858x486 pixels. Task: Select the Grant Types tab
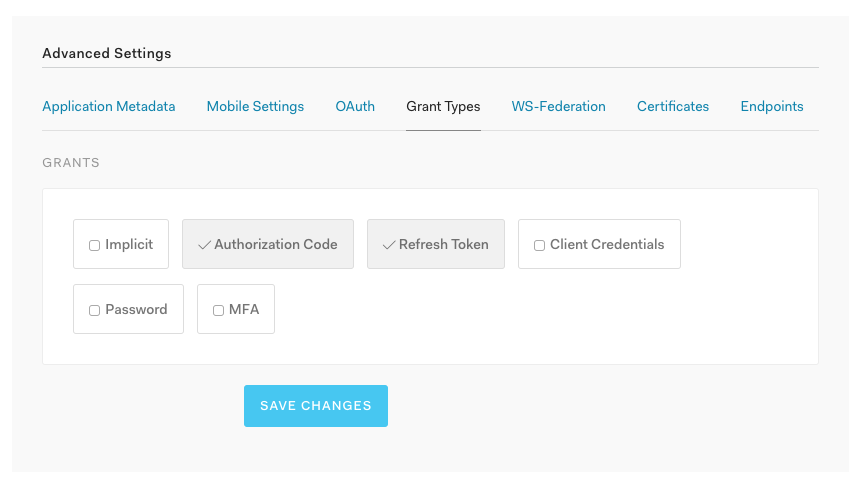point(443,106)
